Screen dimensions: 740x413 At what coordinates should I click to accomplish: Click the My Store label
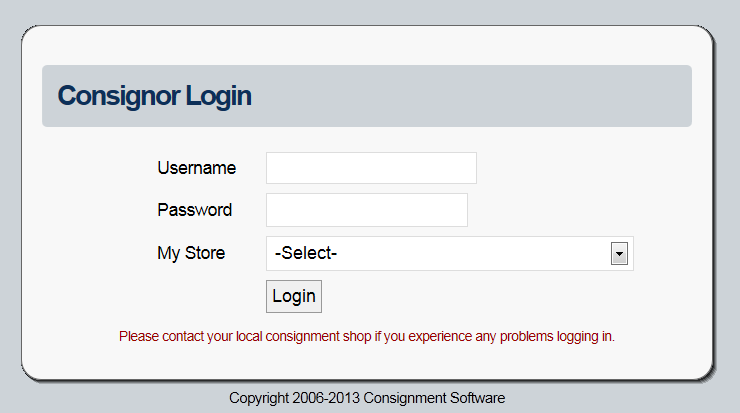coord(191,253)
